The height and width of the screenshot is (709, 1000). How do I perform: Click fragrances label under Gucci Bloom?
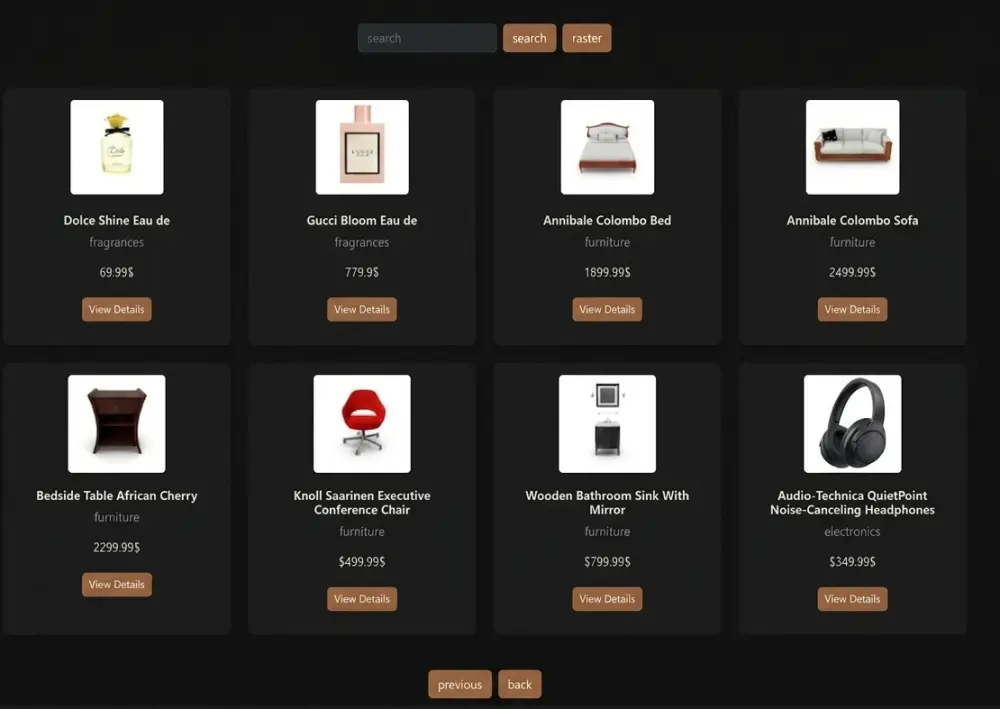pos(362,242)
